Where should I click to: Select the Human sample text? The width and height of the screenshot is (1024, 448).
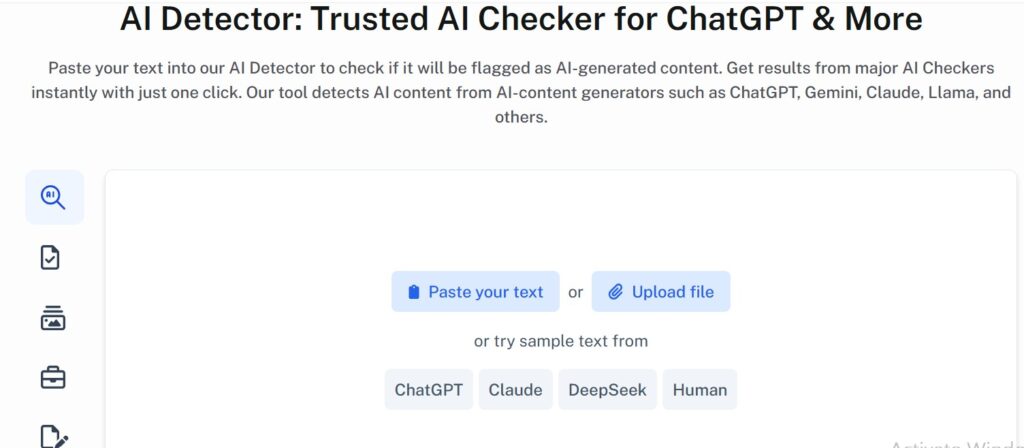click(699, 390)
